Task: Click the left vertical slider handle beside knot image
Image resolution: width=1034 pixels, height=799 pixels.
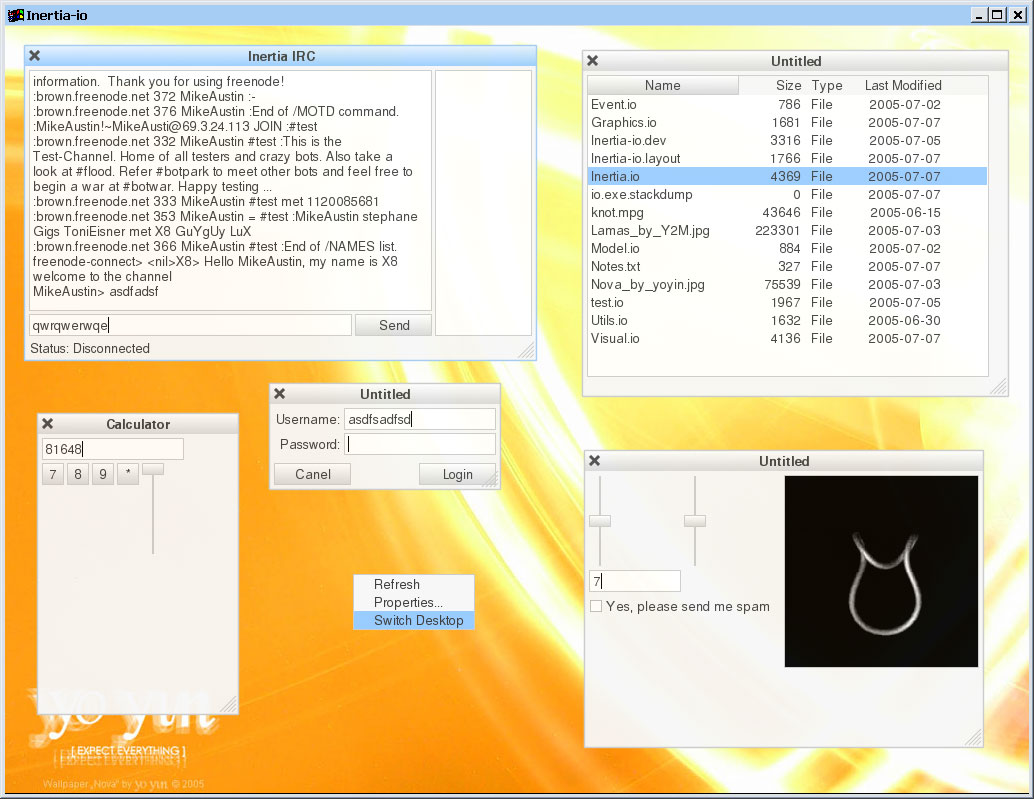Action: coord(600,521)
